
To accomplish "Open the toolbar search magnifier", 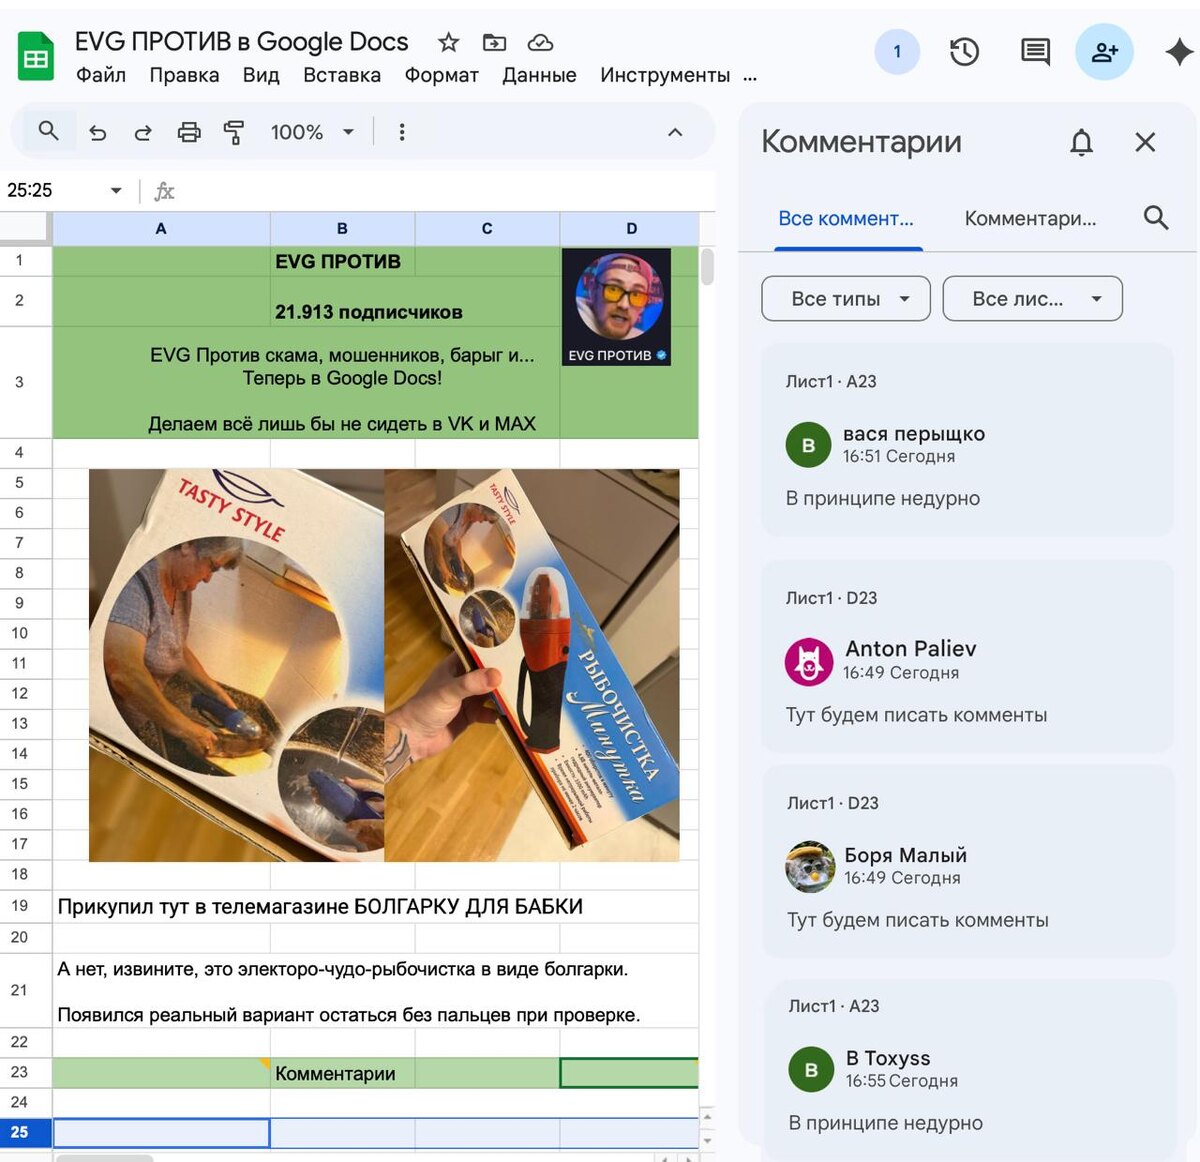I will click(x=48, y=131).
